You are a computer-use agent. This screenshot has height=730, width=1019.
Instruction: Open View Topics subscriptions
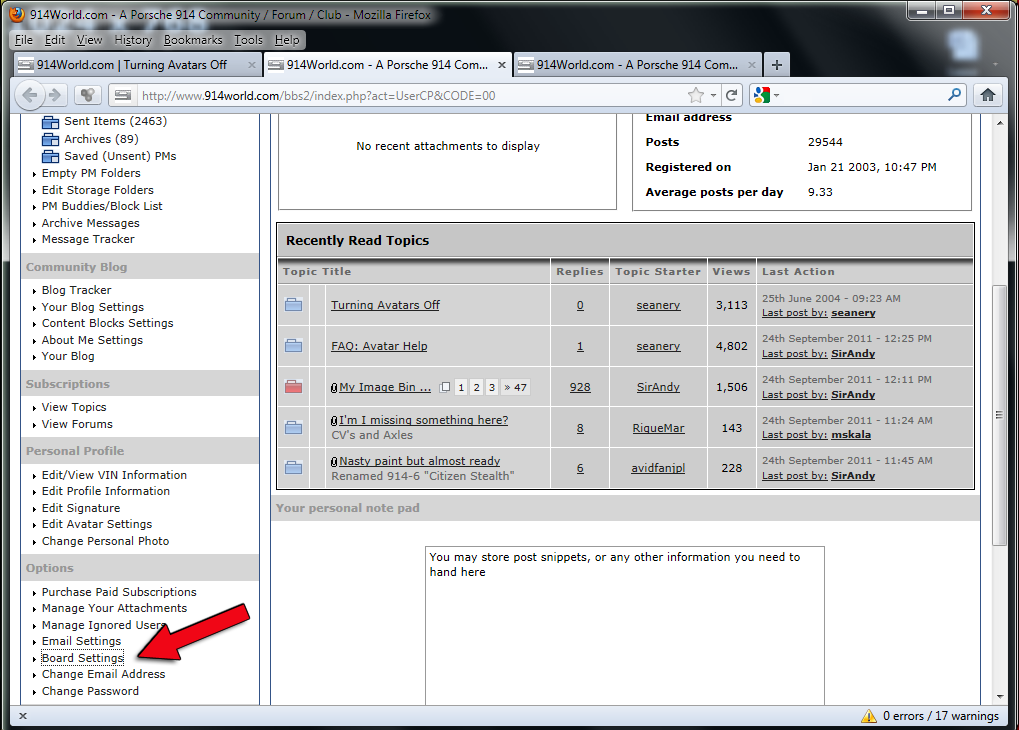pyautogui.click(x=74, y=407)
